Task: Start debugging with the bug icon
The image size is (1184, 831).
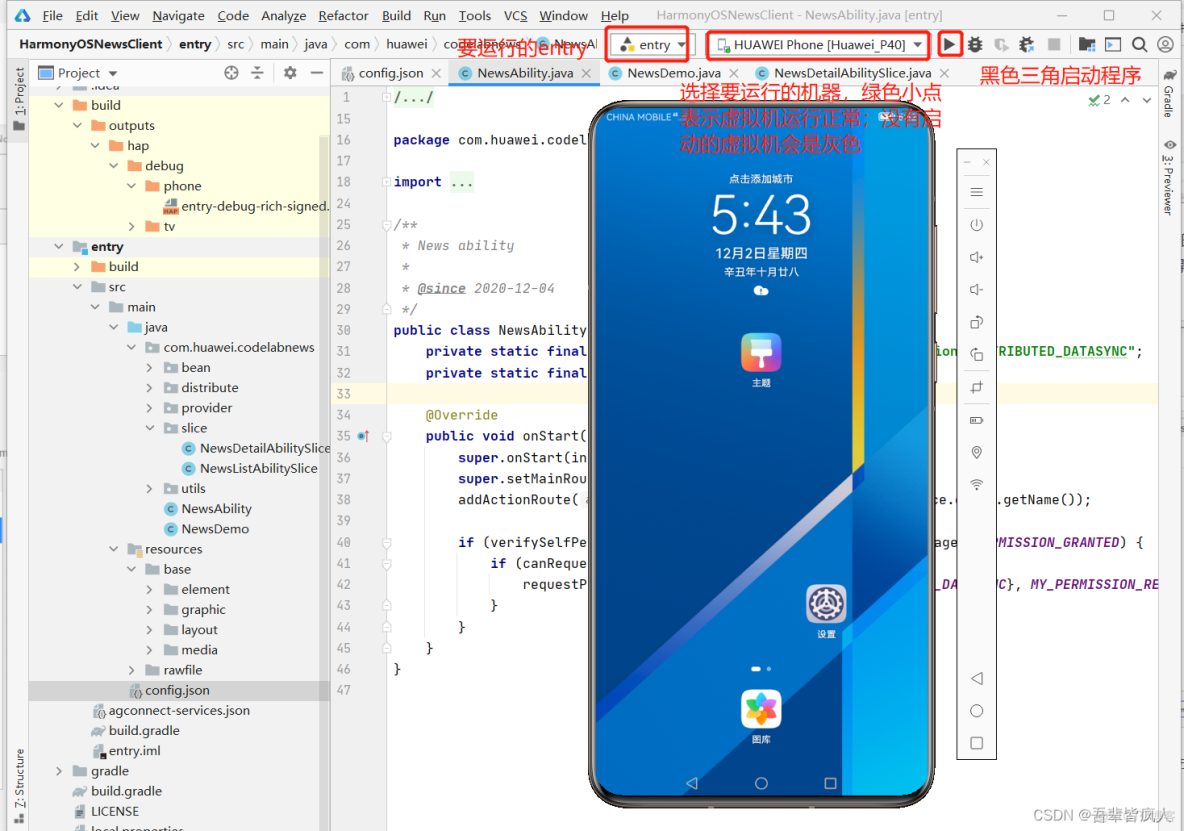Action: pyautogui.click(x=975, y=45)
